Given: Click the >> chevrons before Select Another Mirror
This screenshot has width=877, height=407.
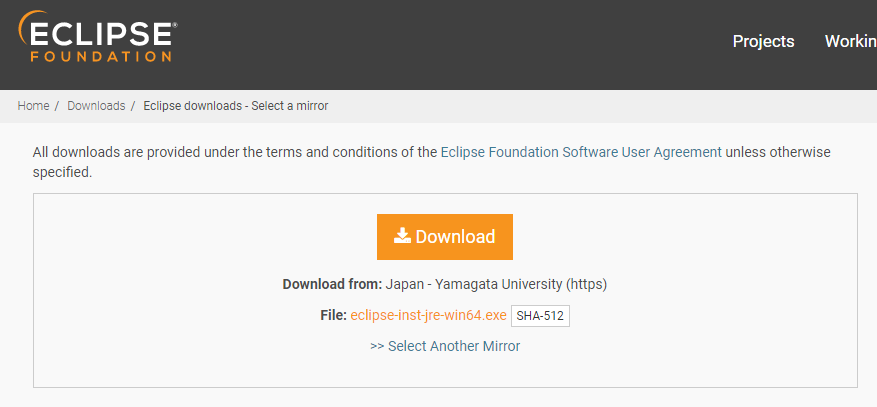Looking at the screenshot, I should [377, 346].
